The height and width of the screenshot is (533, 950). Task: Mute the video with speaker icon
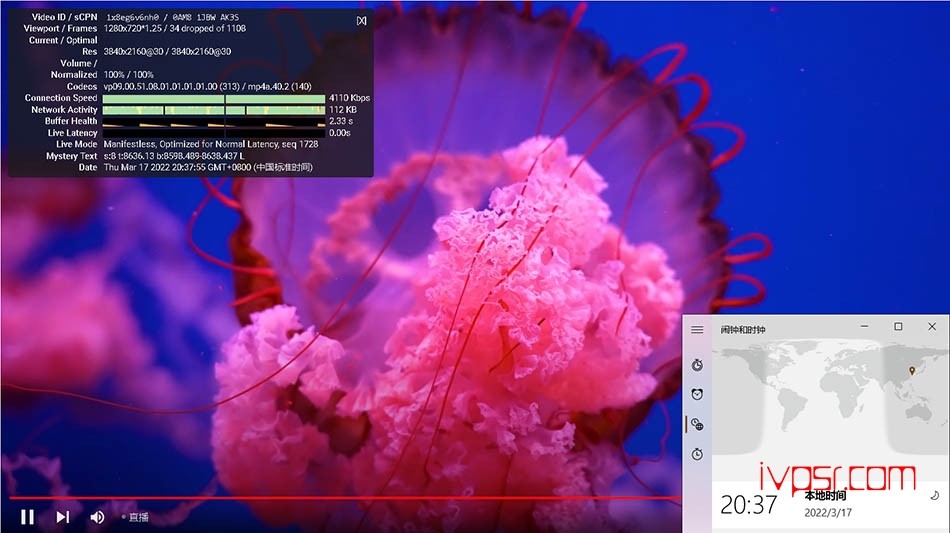click(x=97, y=517)
